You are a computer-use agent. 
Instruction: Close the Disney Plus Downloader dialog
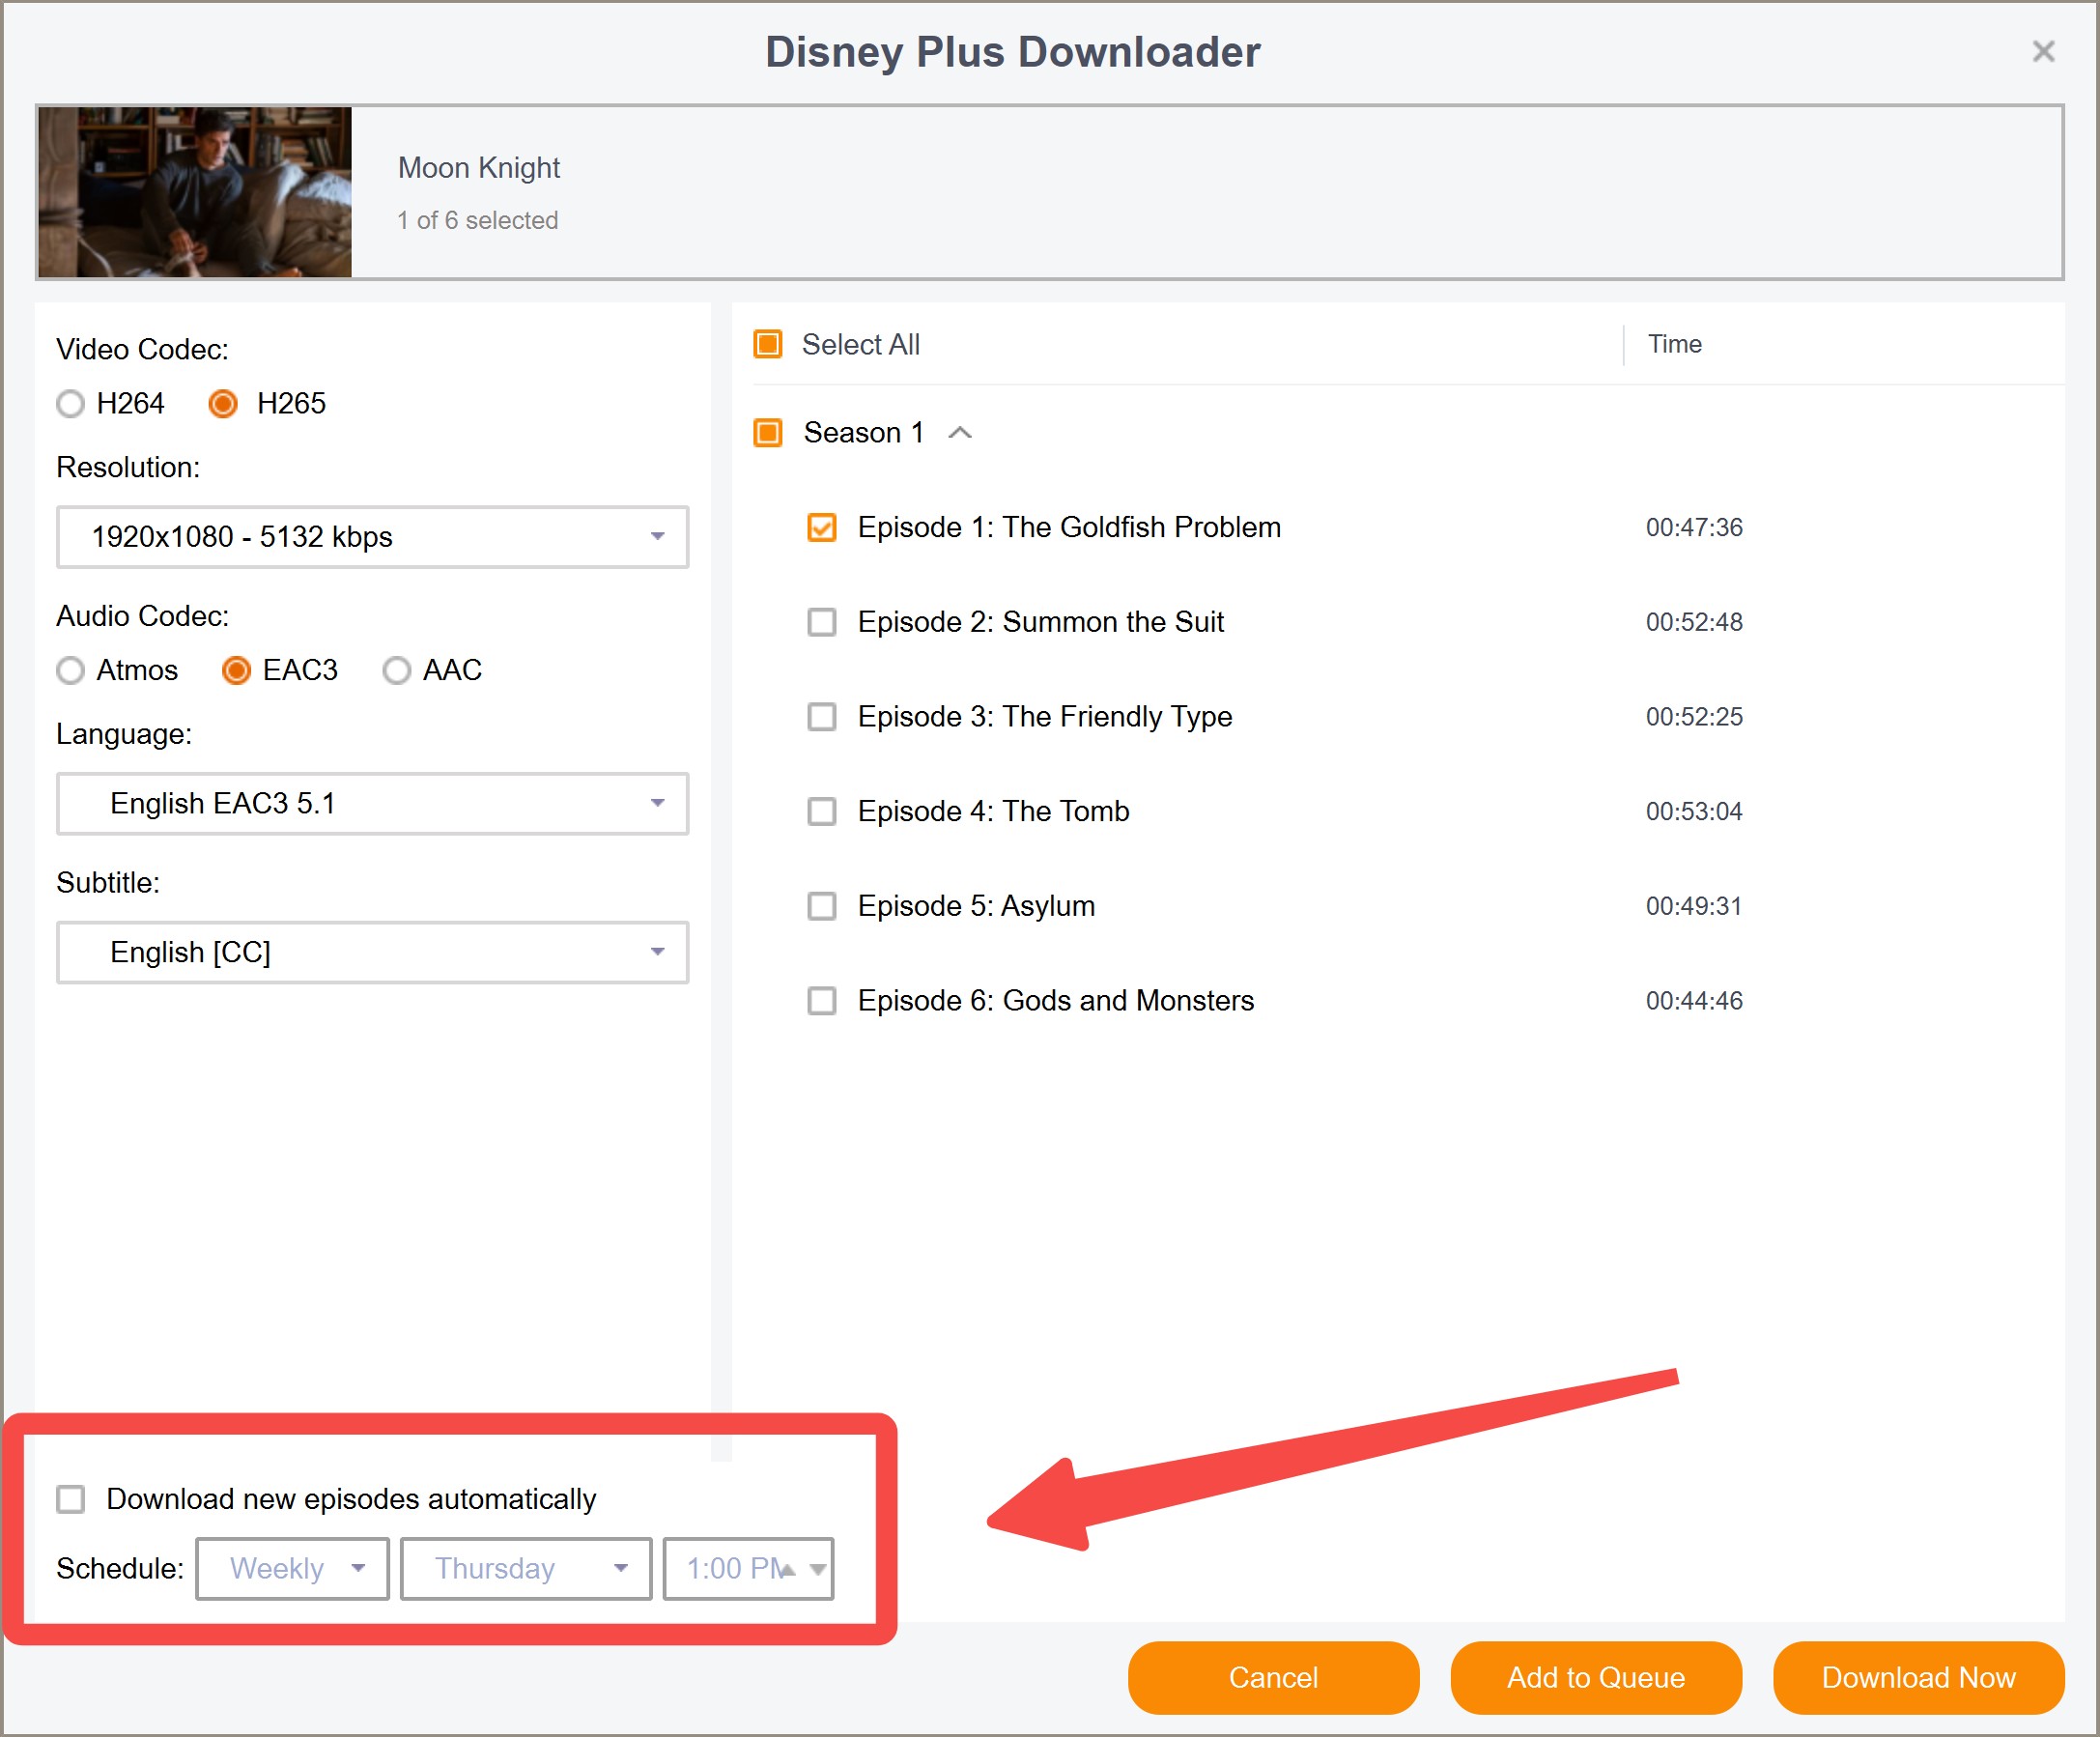click(2043, 51)
